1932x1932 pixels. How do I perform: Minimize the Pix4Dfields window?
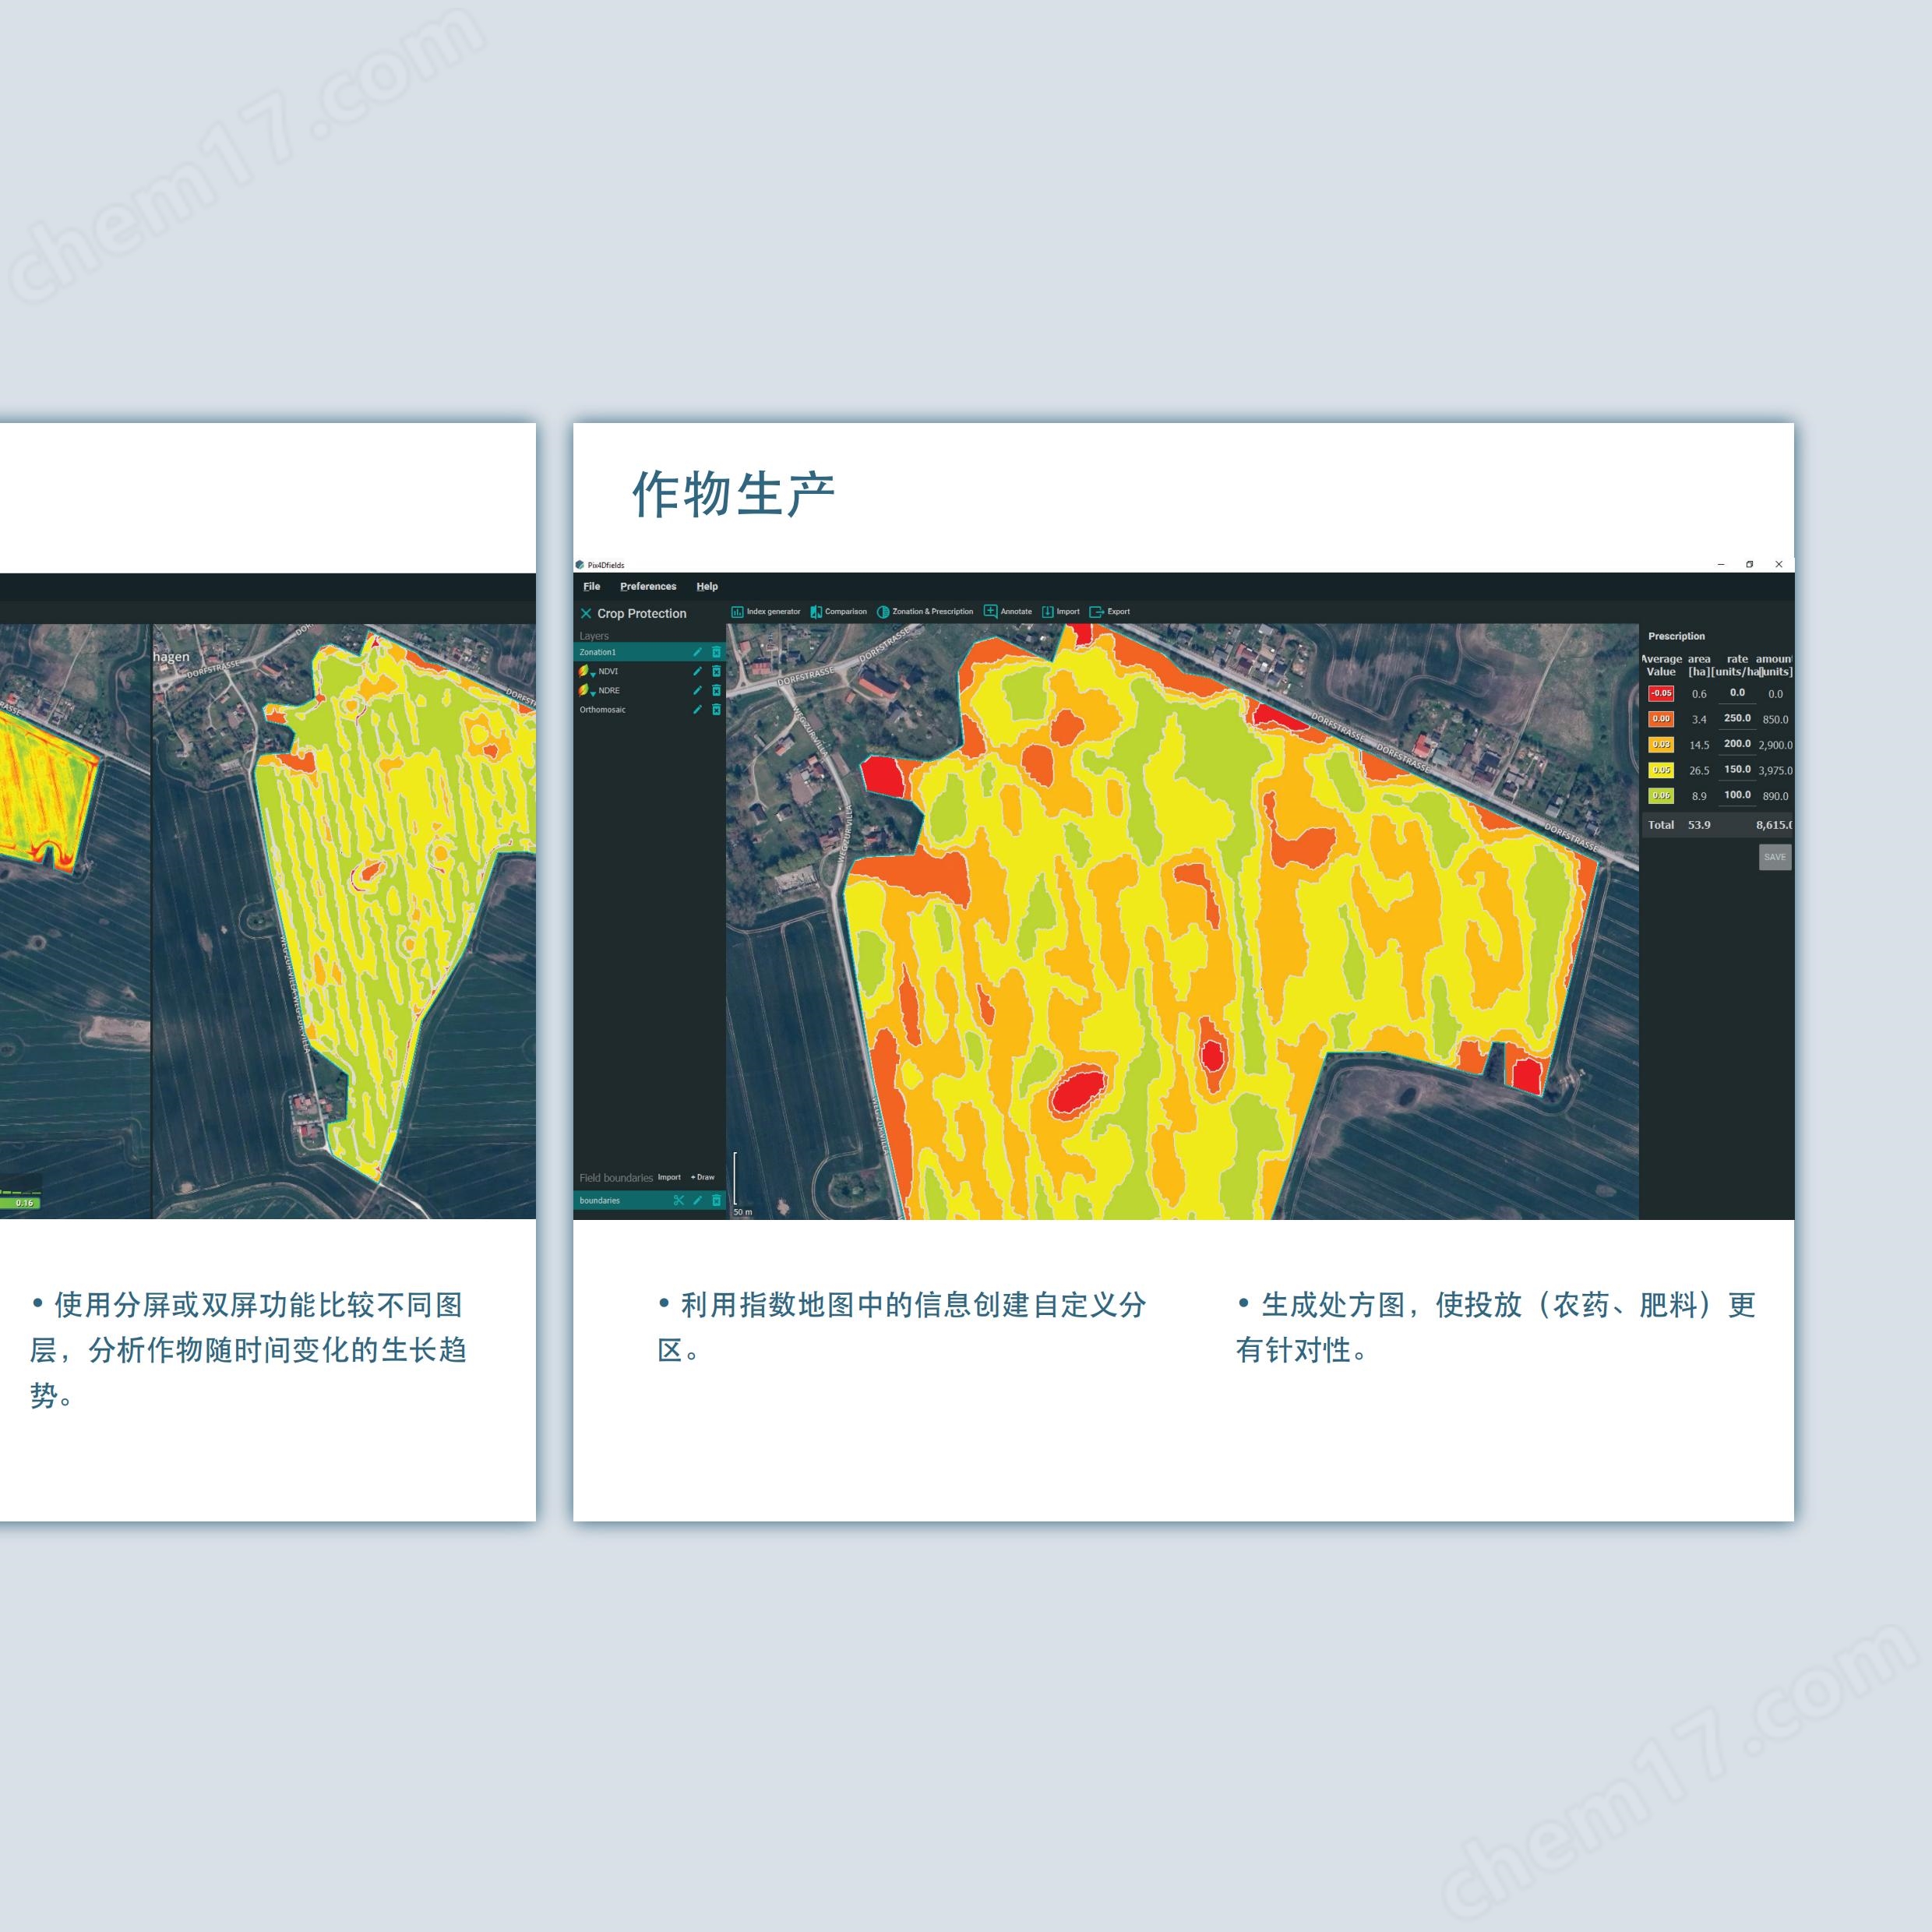click(1721, 564)
